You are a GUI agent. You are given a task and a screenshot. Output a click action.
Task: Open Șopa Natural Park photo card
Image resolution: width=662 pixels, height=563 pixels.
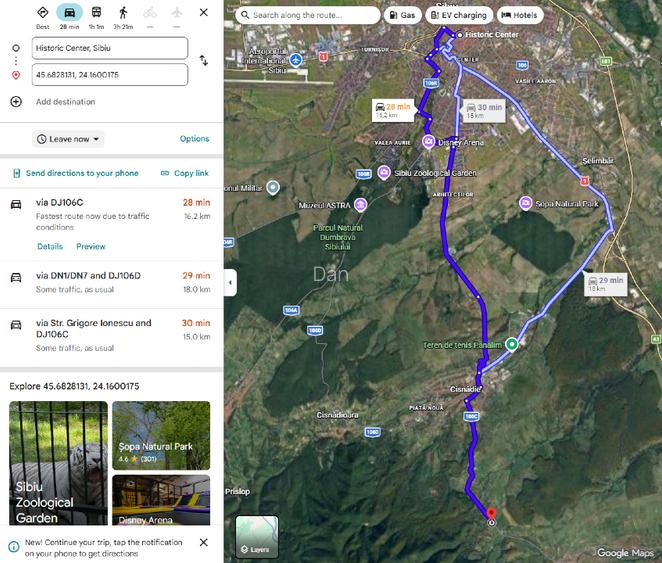click(x=161, y=435)
